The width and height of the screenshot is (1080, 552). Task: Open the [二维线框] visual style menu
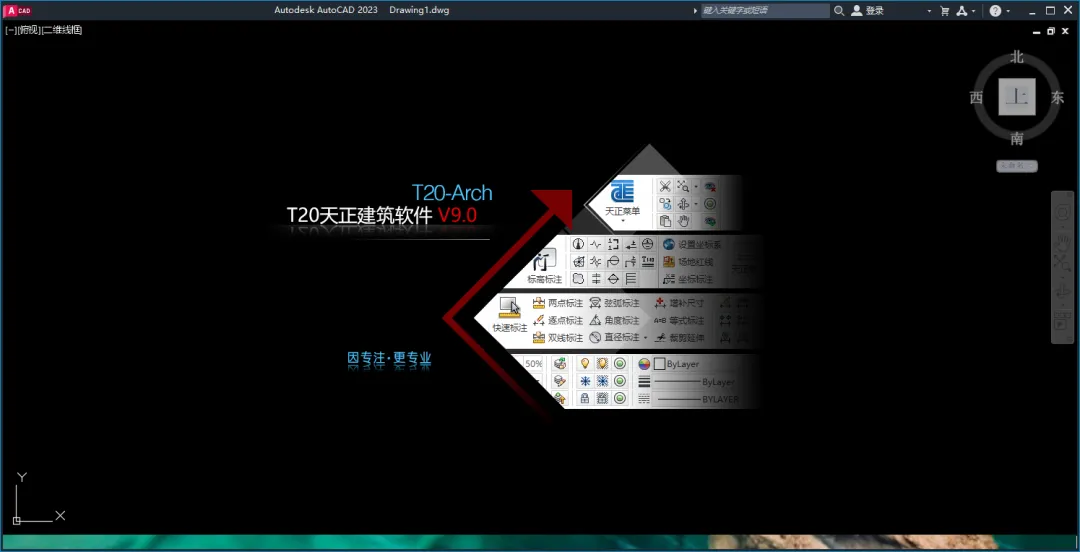(x=62, y=30)
